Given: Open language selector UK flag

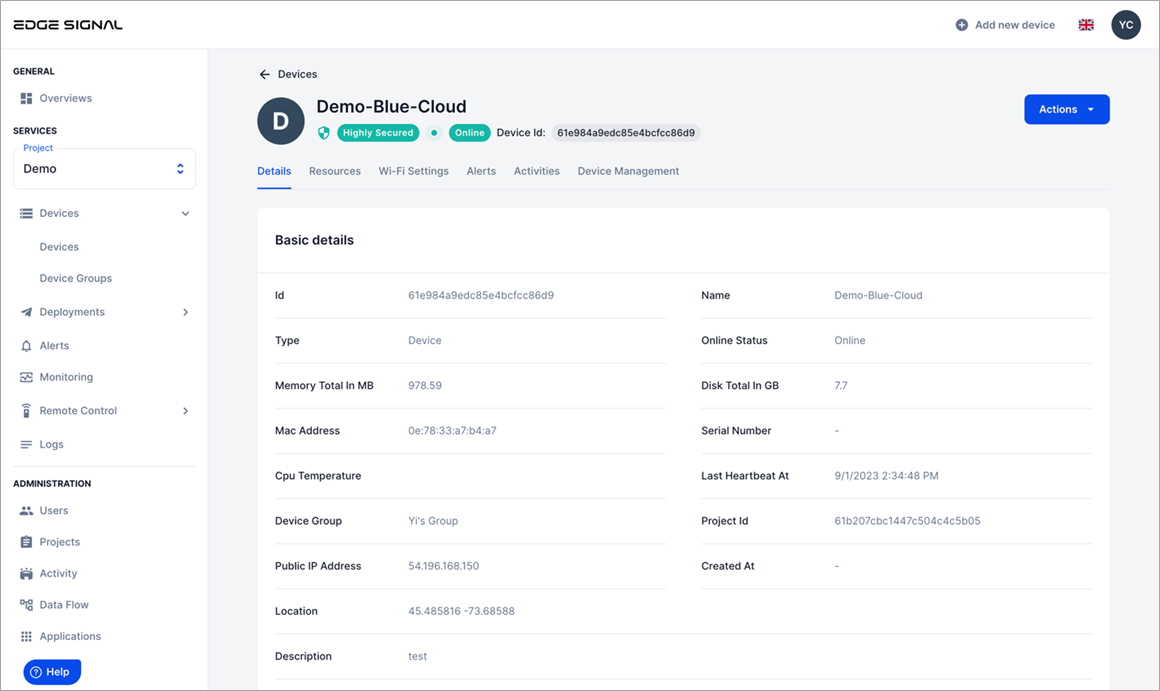Looking at the screenshot, I should pos(1086,25).
